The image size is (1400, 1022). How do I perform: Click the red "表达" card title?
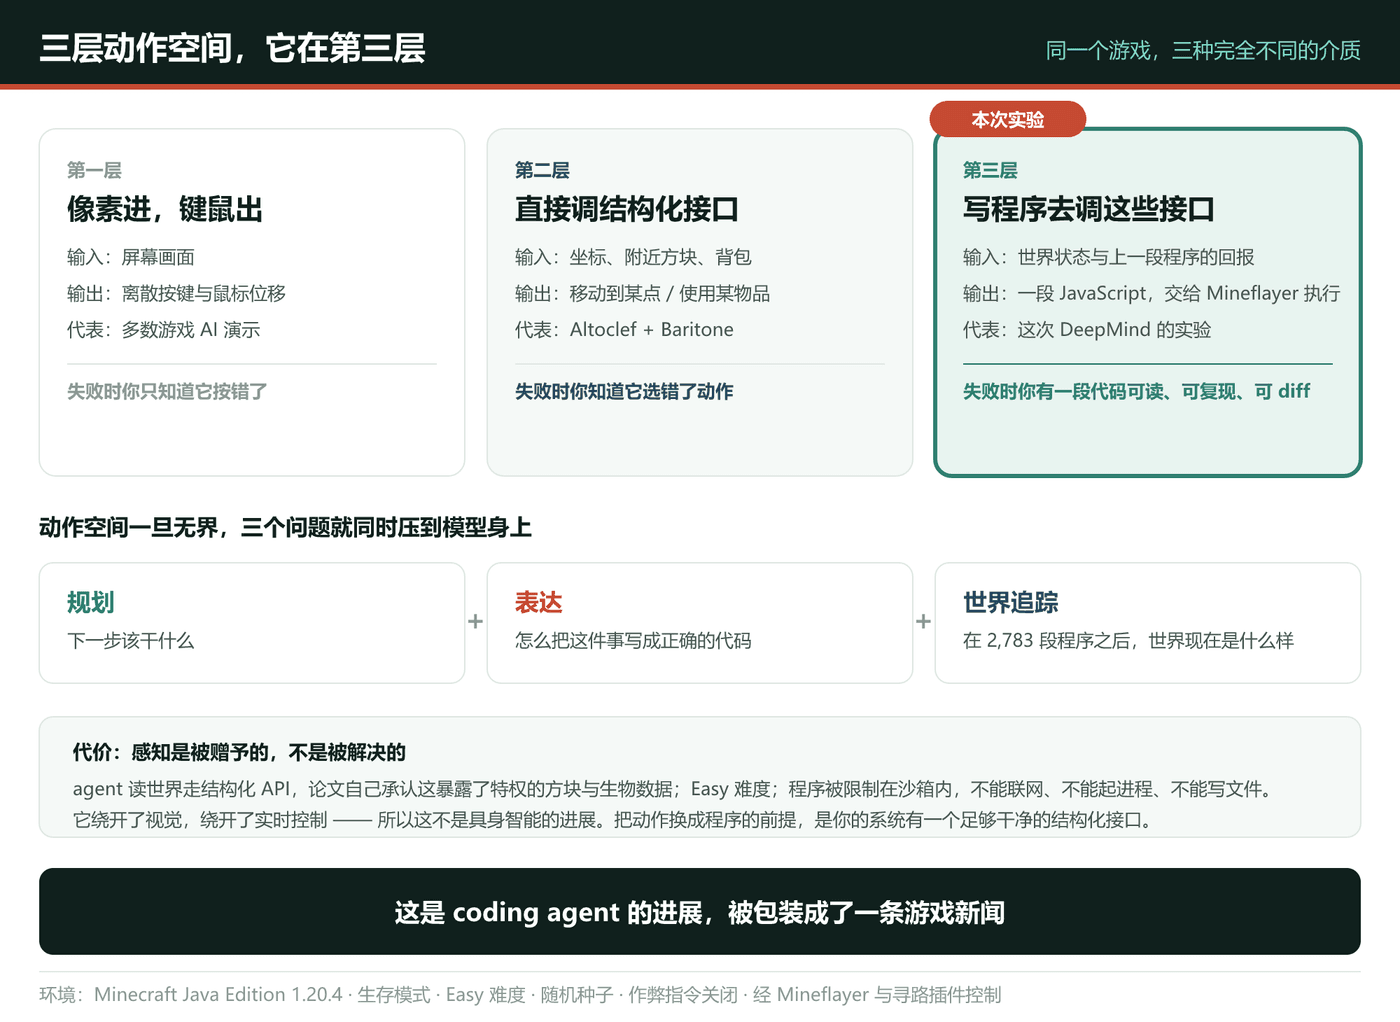(x=539, y=603)
